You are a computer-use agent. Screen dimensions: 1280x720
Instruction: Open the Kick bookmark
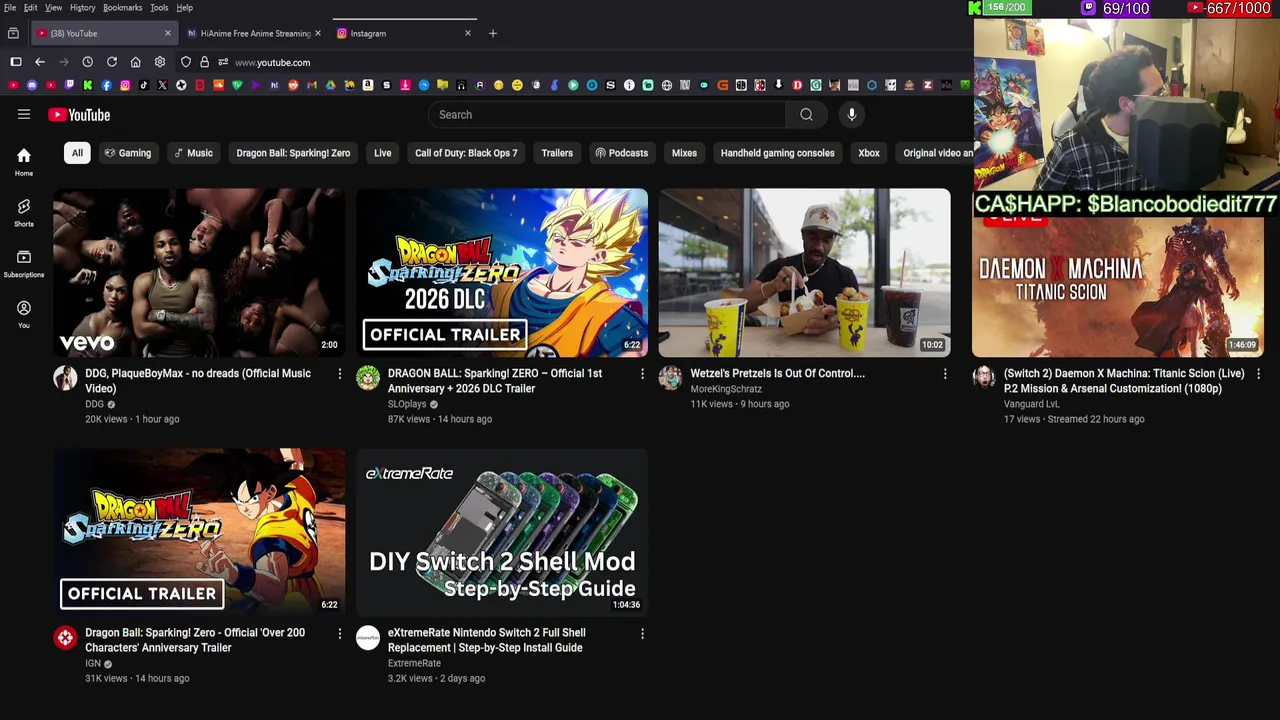point(88,85)
